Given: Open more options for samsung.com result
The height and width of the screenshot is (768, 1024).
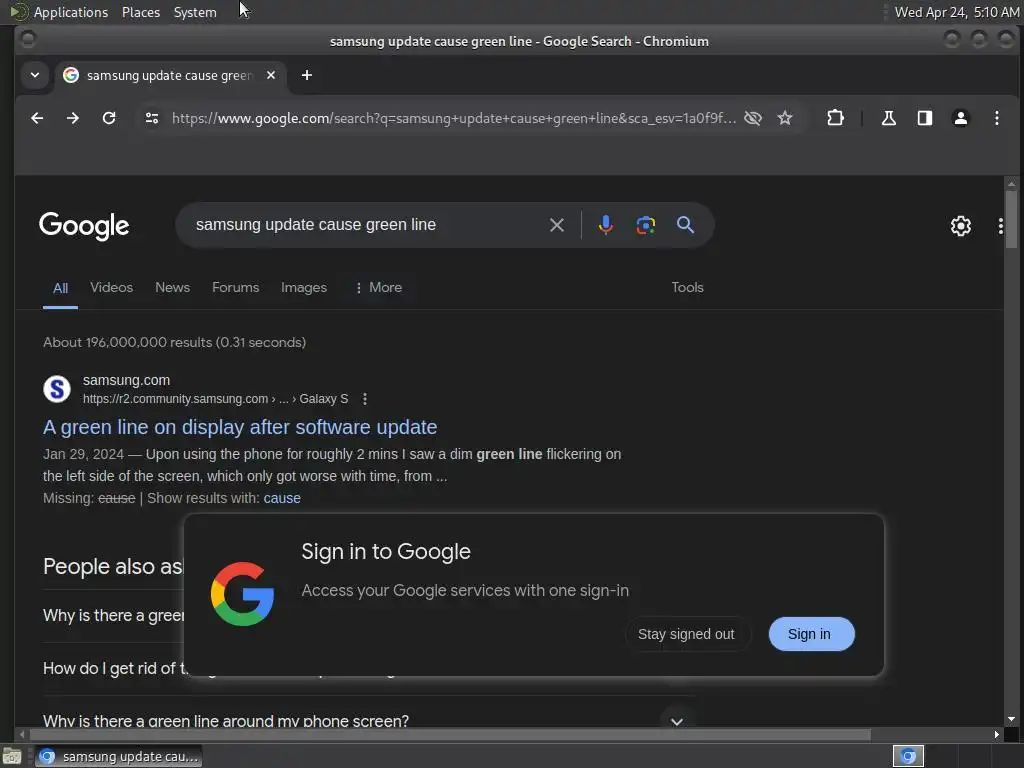Looking at the screenshot, I should (x=365, y=398).
